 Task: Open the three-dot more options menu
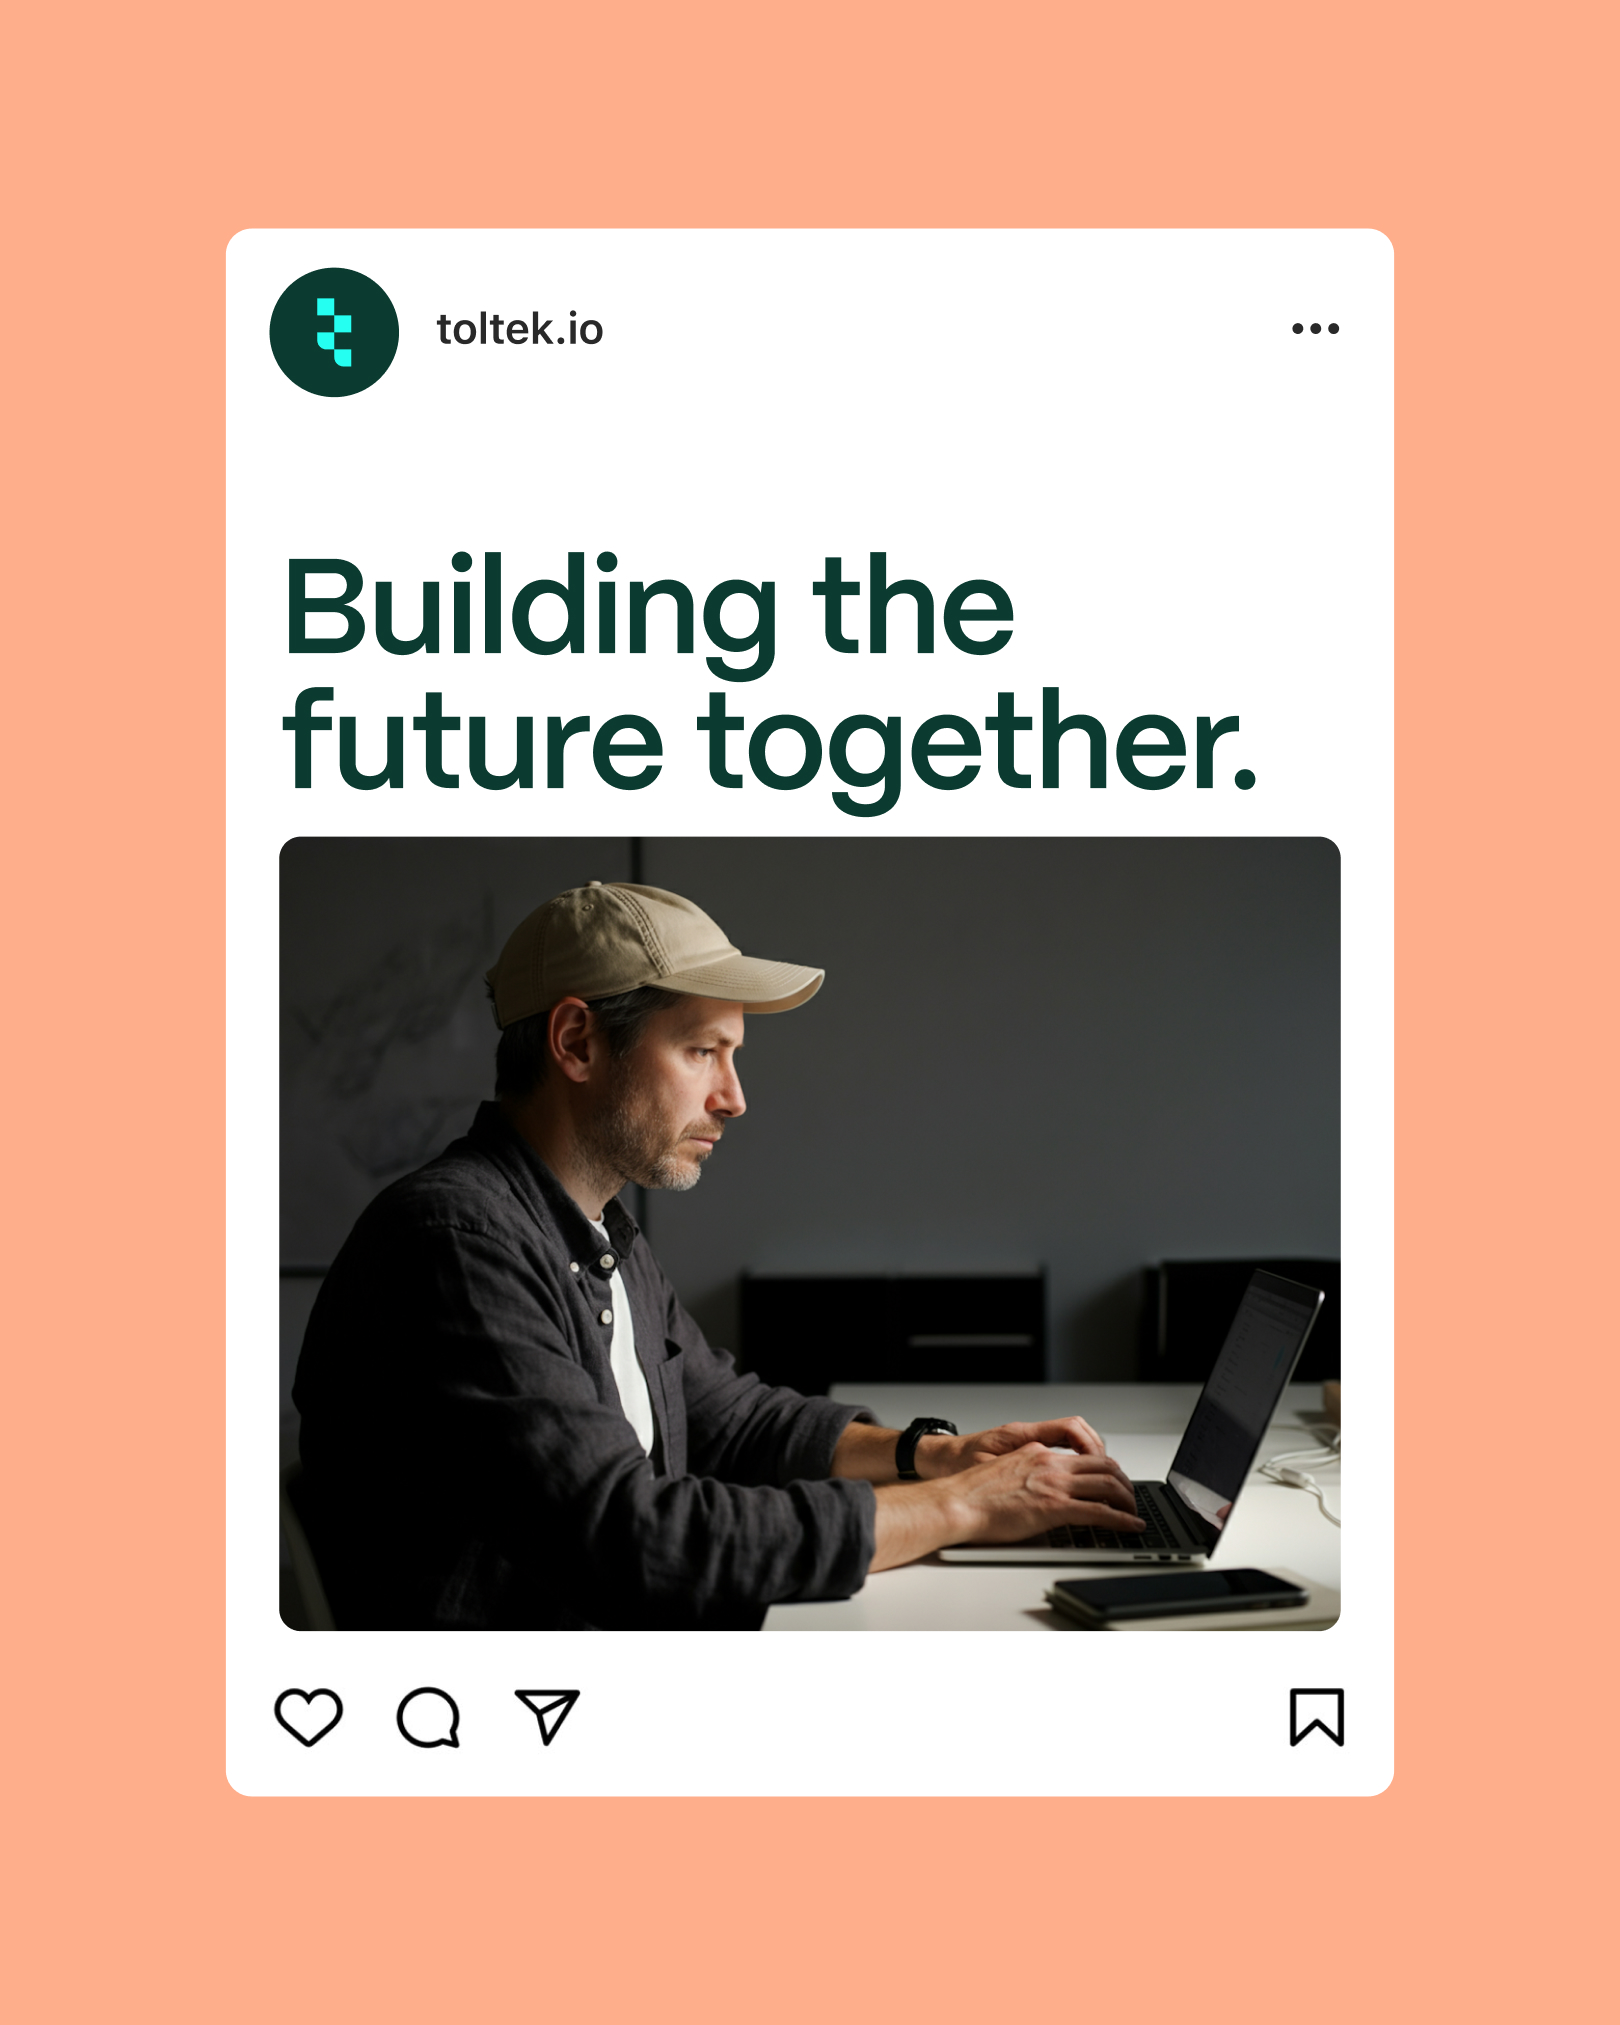click(1315, 328)
